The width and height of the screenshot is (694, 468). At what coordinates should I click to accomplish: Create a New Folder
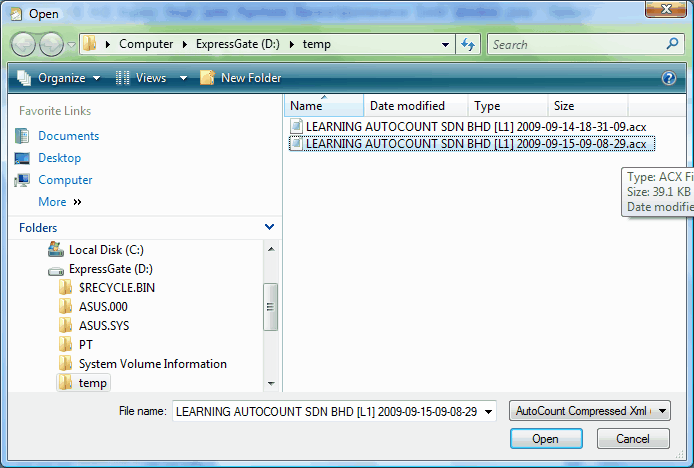[240, 78]
